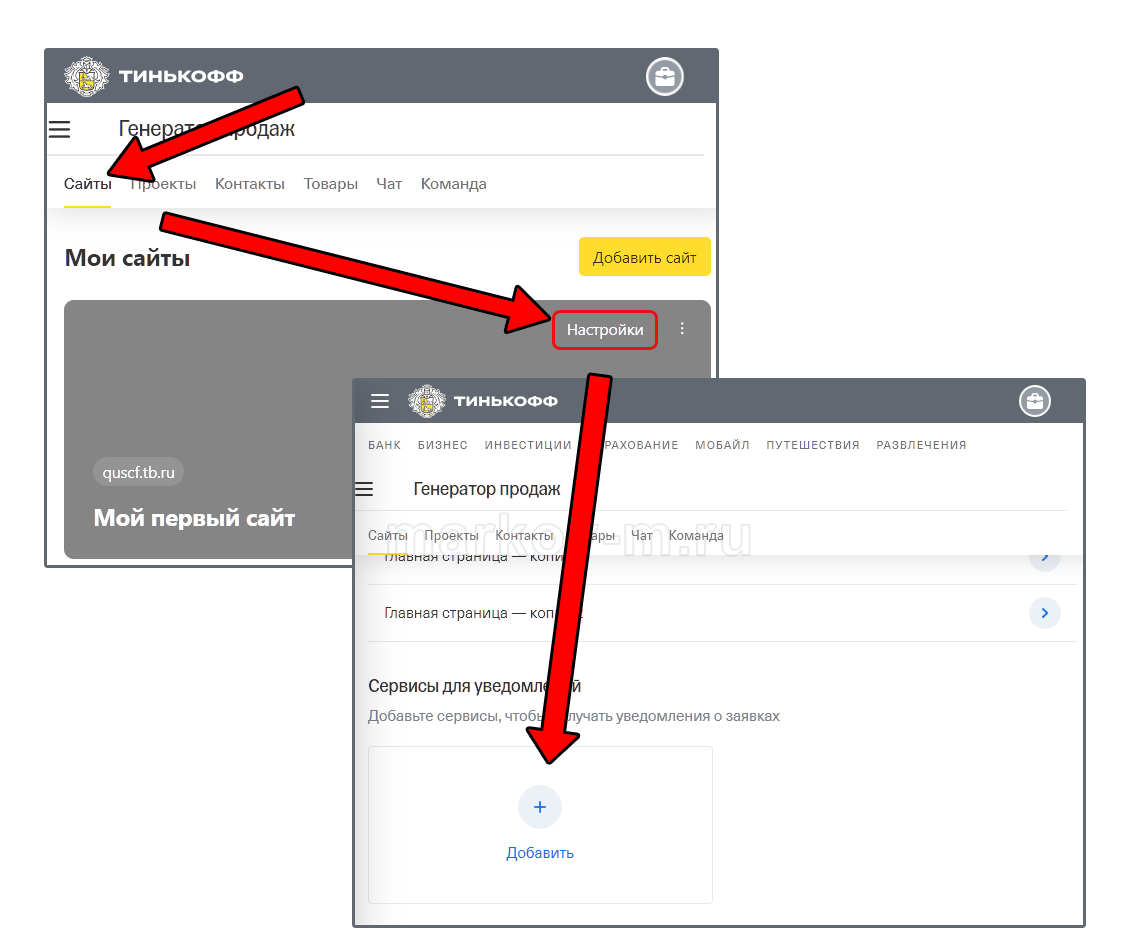Click the three-dot menu beside Настройки
1130x952 pixels.
(683, 328)
